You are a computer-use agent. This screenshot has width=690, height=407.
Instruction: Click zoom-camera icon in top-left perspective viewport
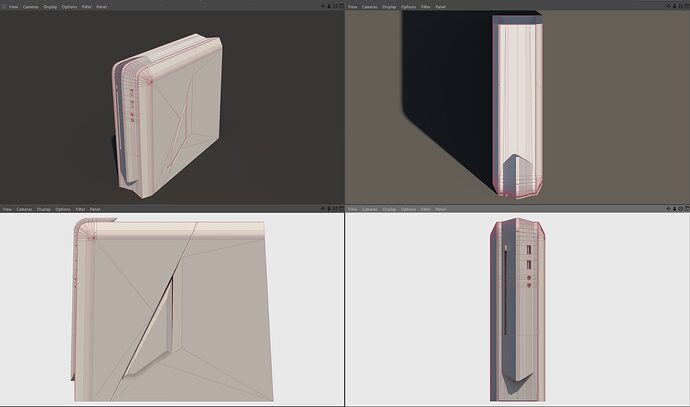pyautogui.click(x=329, y=6)
